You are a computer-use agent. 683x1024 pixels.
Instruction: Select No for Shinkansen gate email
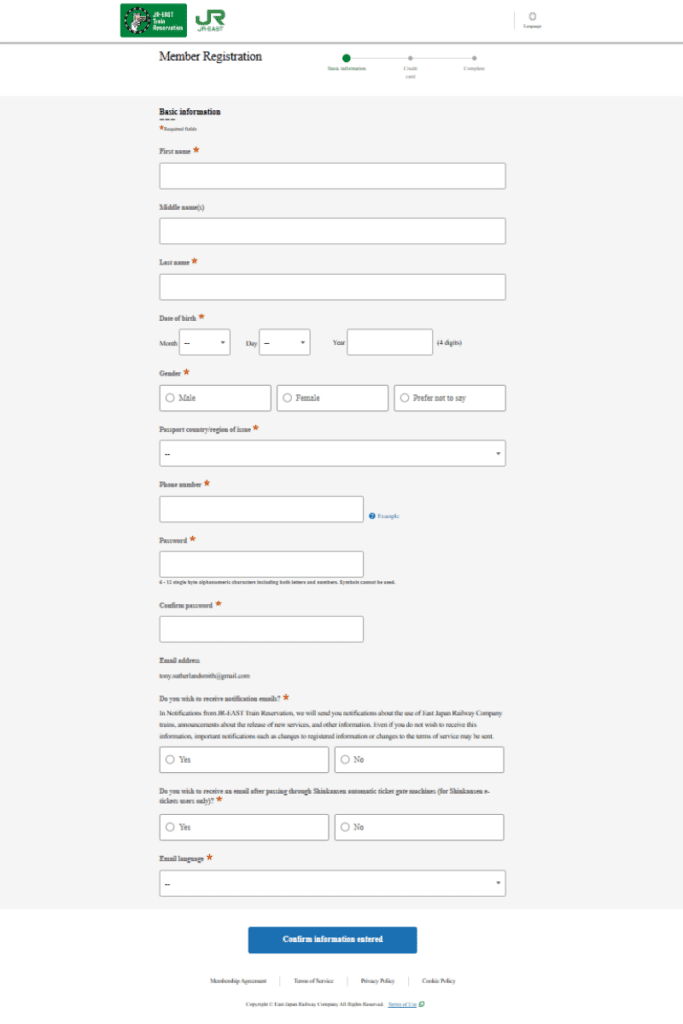tap(344, 827)
